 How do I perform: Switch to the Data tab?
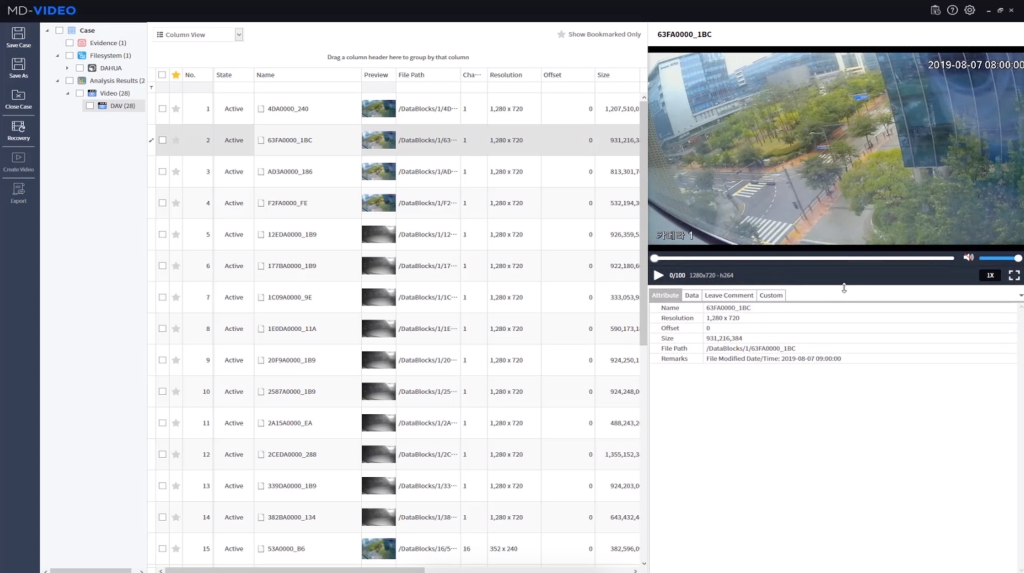[x=691, y=296]
